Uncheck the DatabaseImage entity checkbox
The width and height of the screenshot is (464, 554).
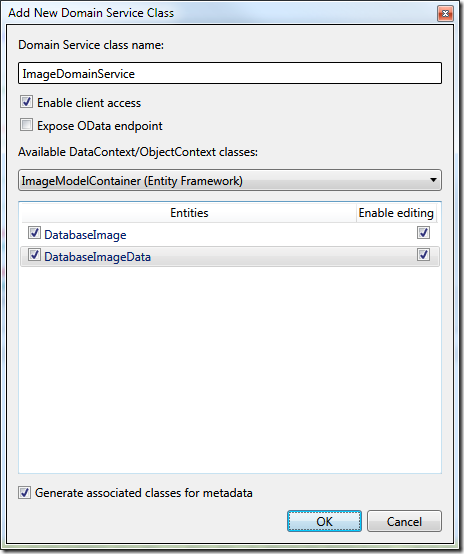click(x=34, y=233)
